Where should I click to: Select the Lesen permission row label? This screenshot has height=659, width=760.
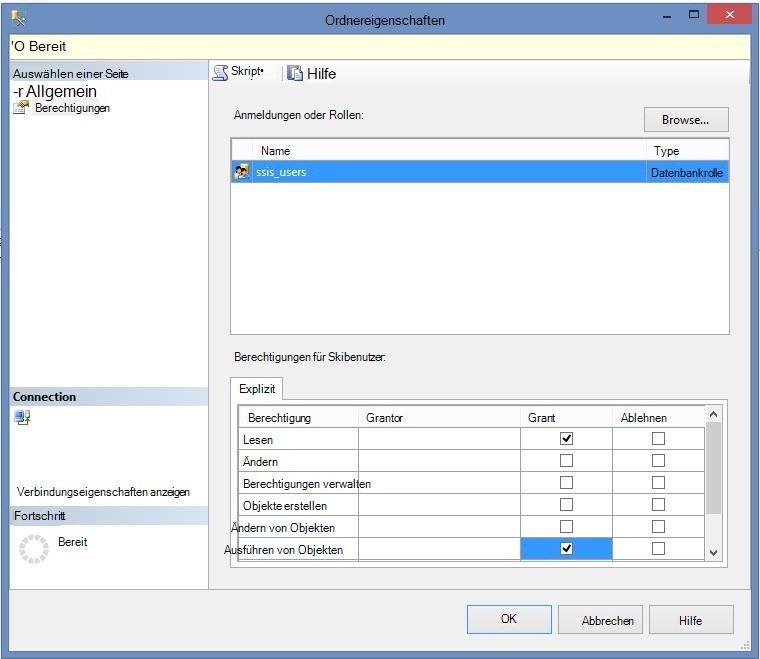click(x=258, y=440)
